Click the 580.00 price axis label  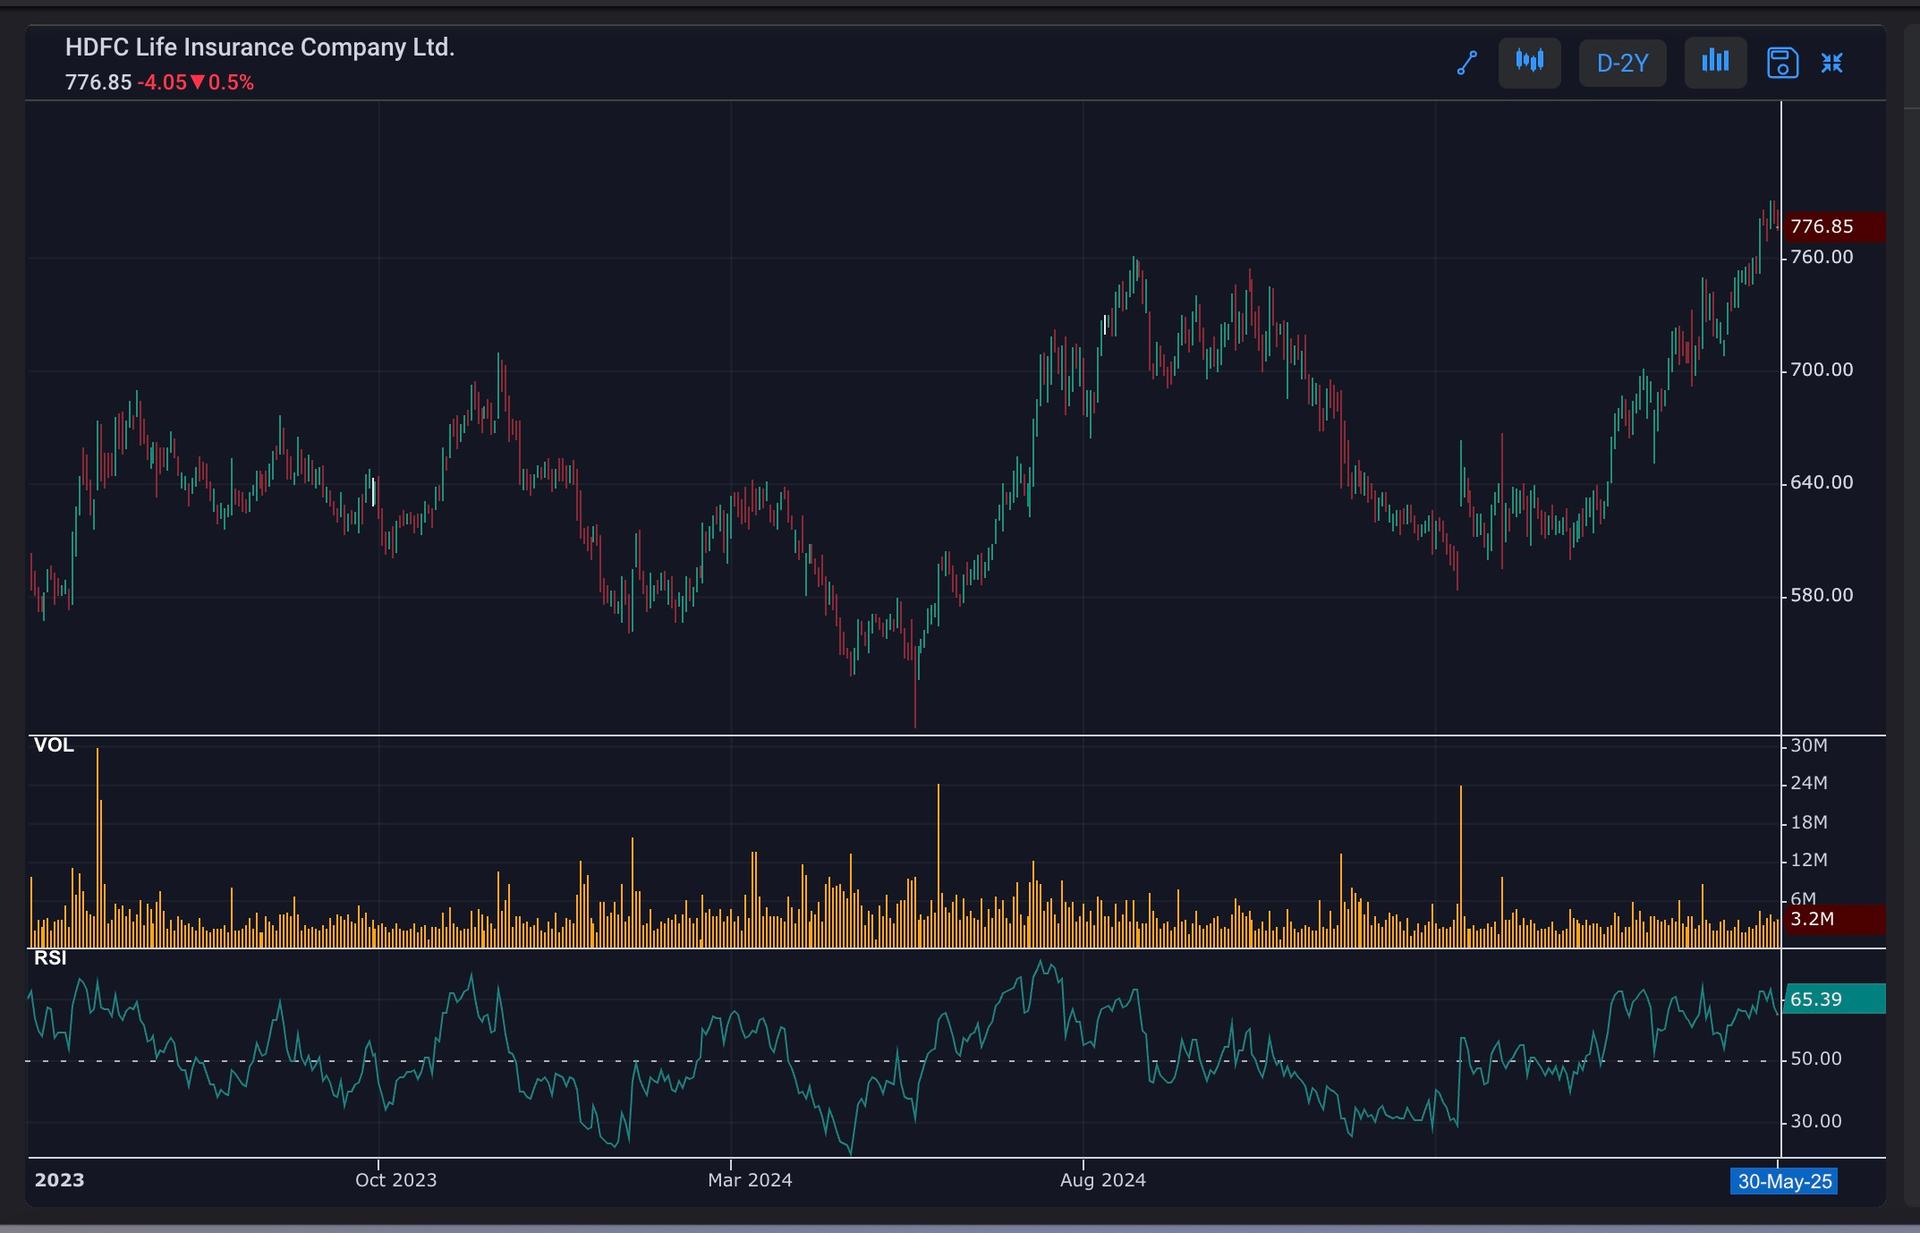1821,595
